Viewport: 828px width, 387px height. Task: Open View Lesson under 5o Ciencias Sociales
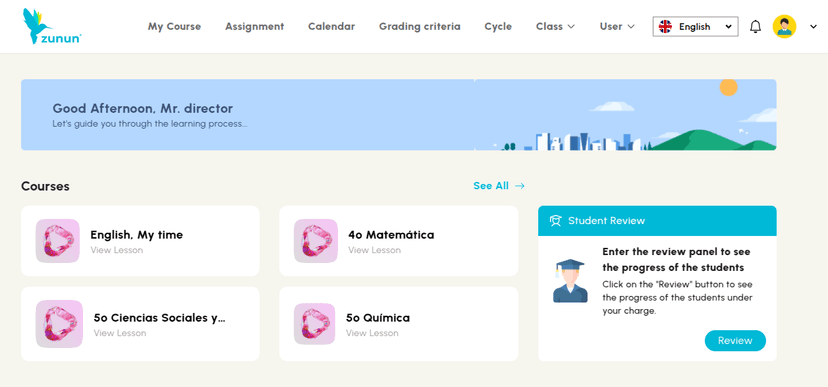120,333
